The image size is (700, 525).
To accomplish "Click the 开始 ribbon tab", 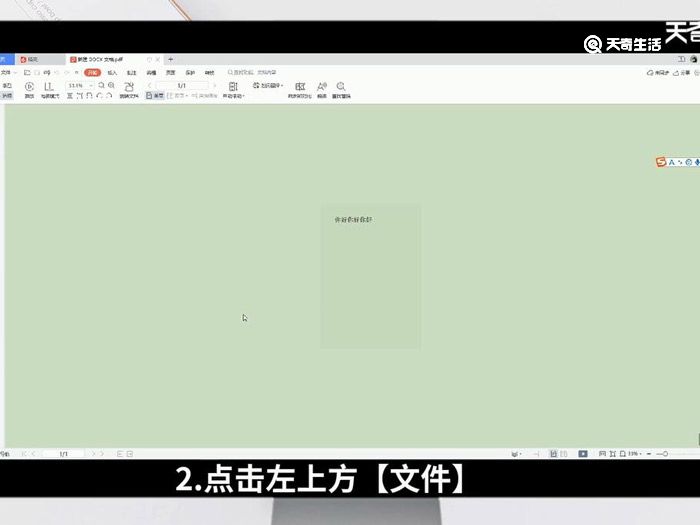I will coord(92,72).
